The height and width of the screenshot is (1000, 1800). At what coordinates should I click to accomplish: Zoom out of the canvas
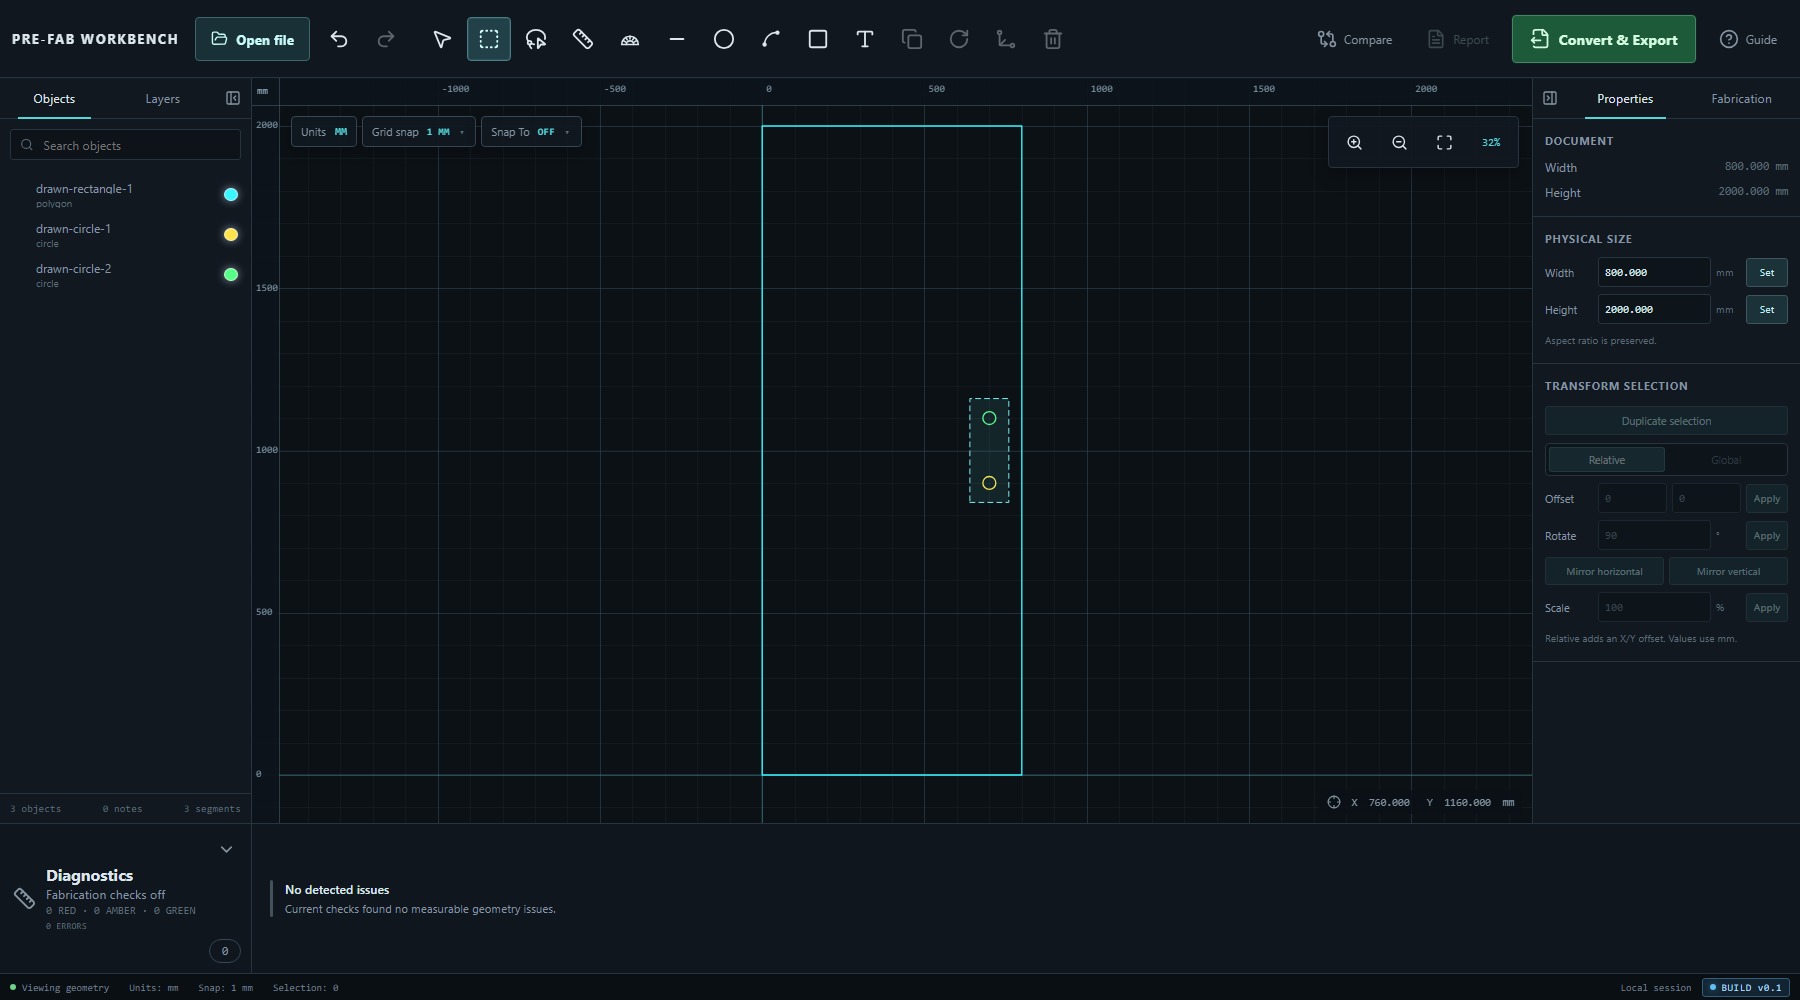[1399, 143]
